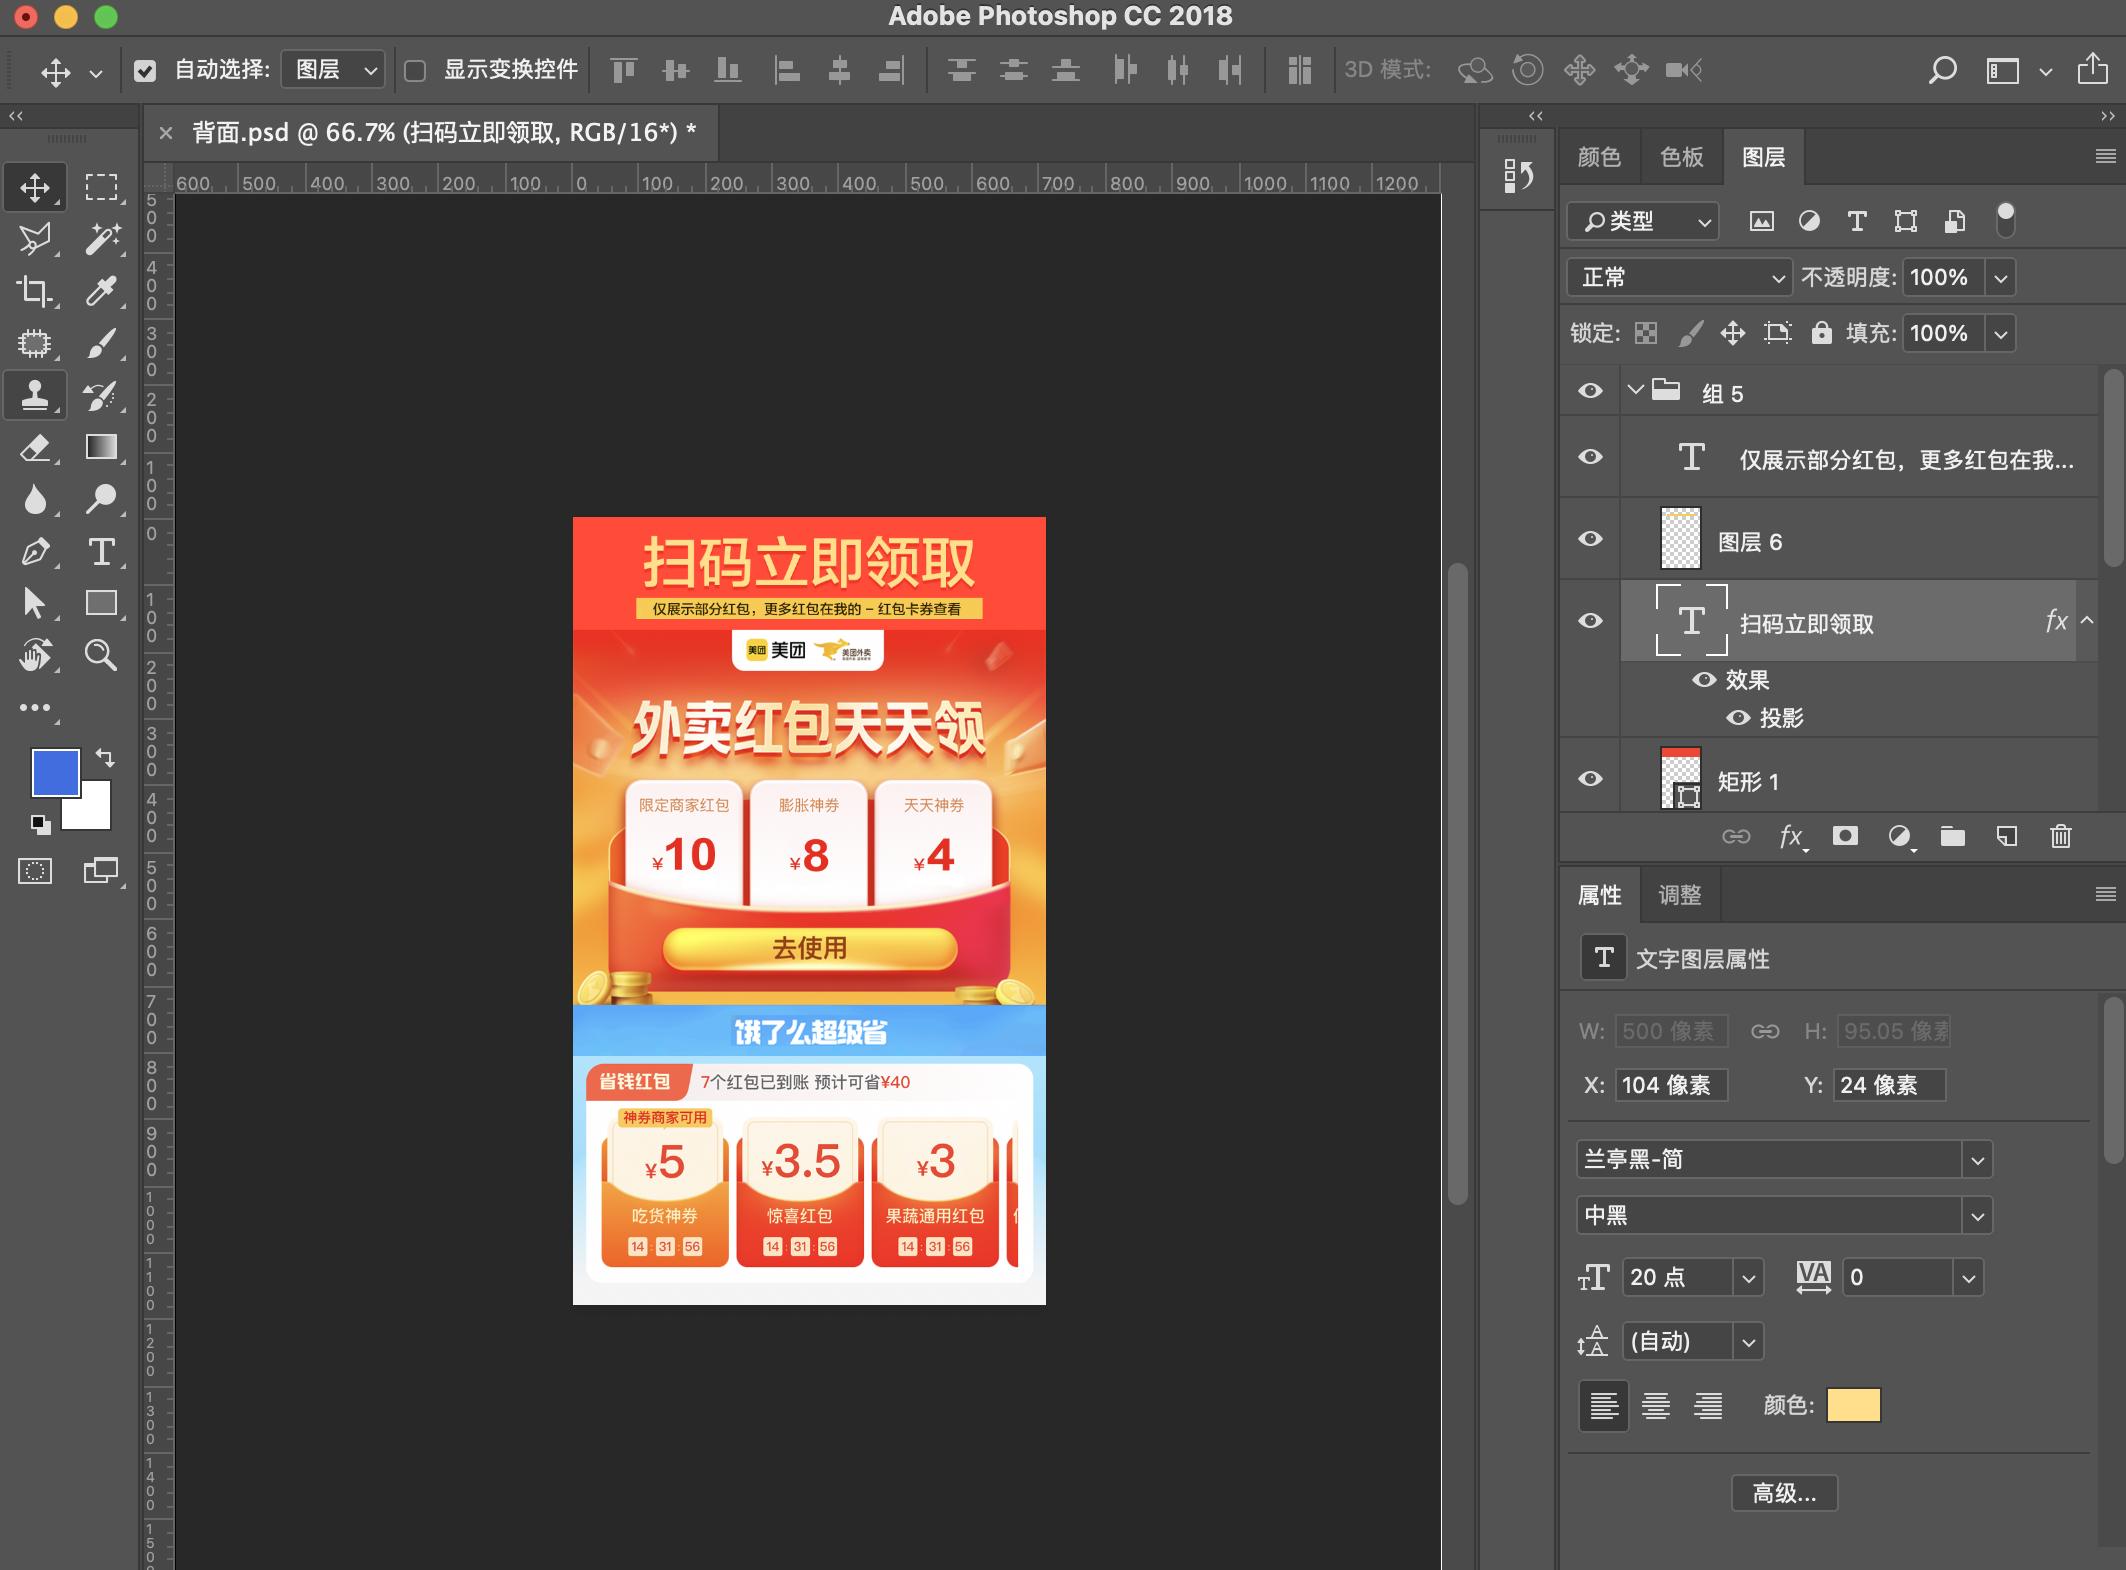Screen dimensions: 2126x1570
Task: Switch to the 色板 tab
Action: (1681, 157)
